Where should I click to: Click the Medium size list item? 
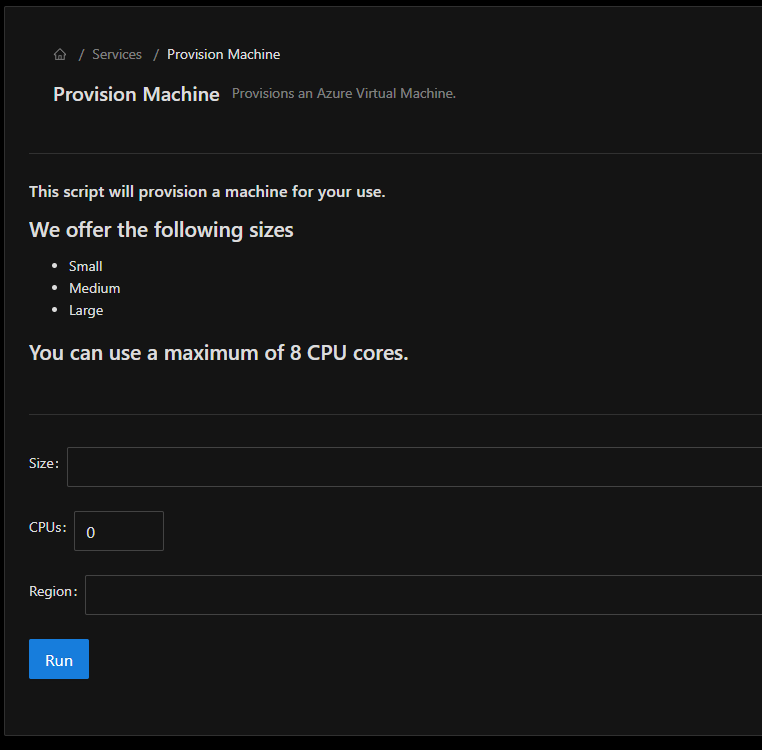[x=94, y=289]
